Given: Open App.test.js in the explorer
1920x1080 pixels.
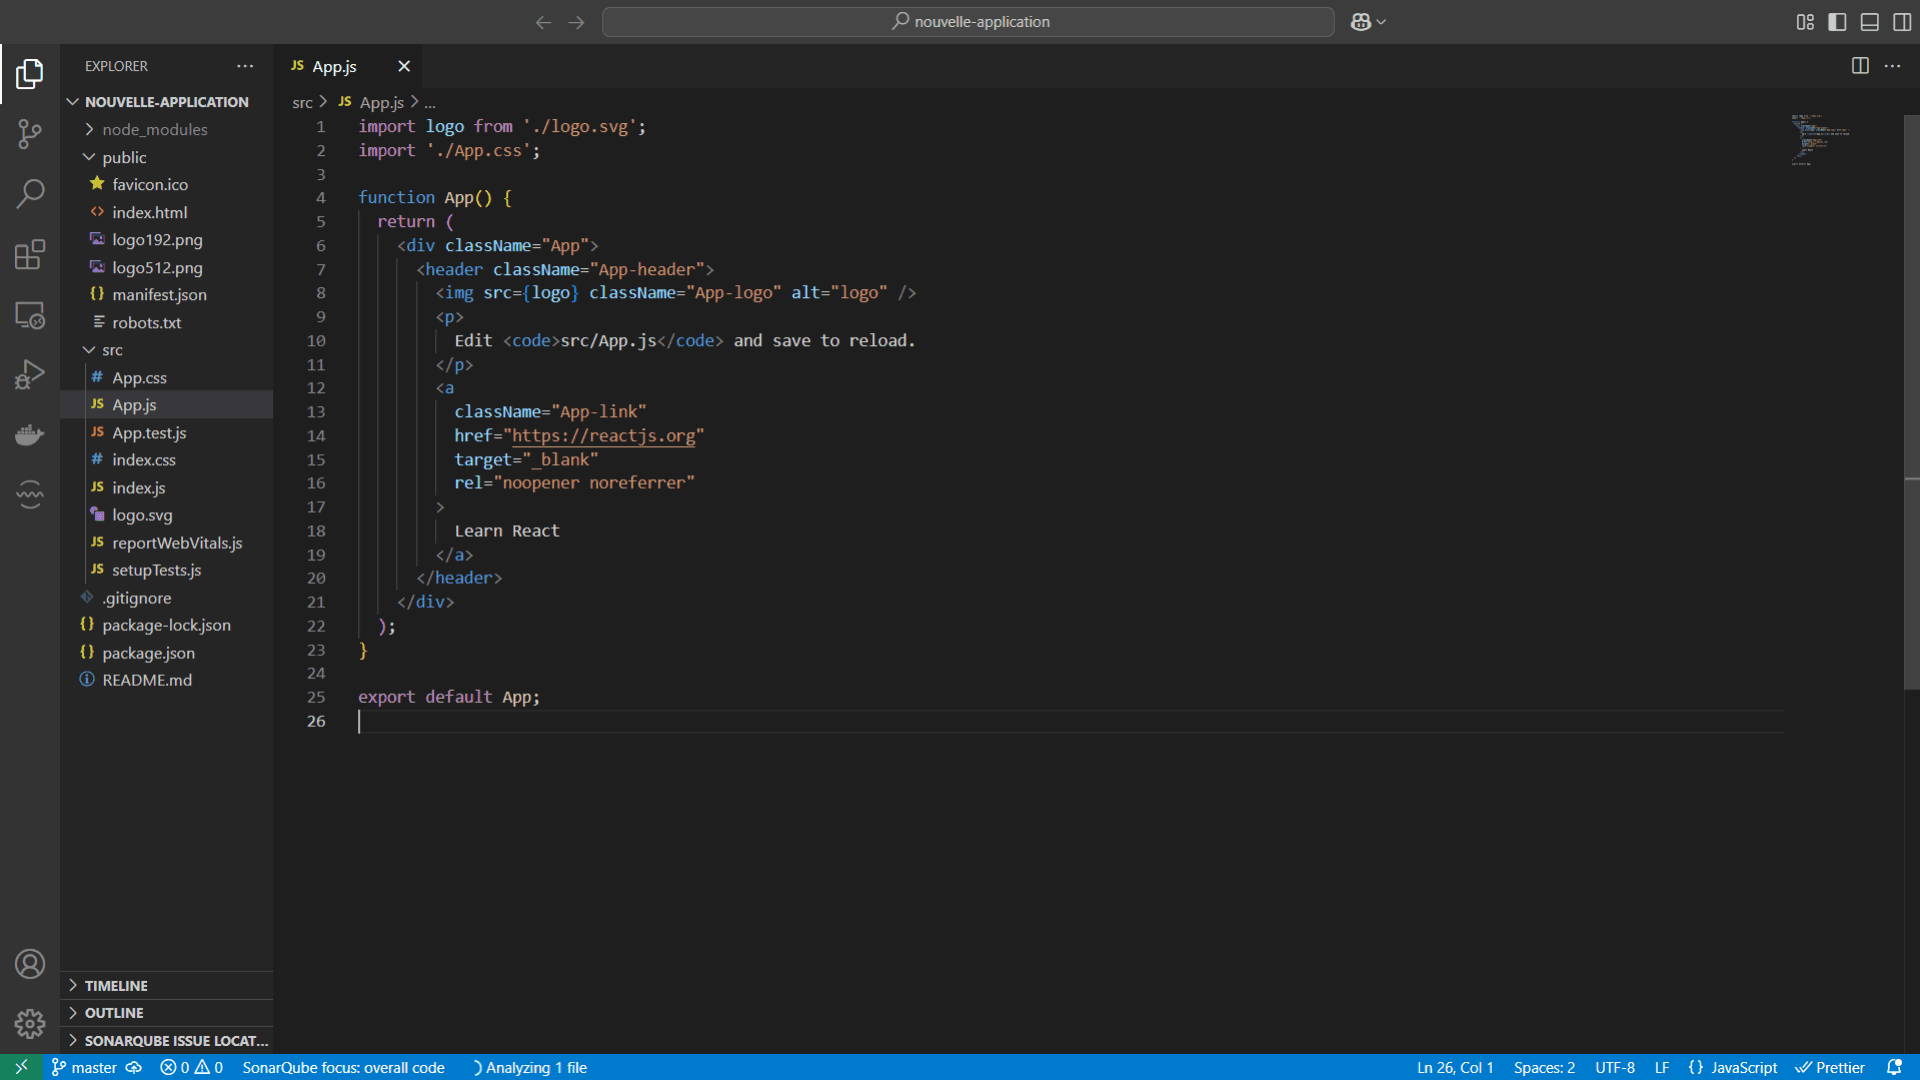Looking at the screenshot, I should (166, 433).
